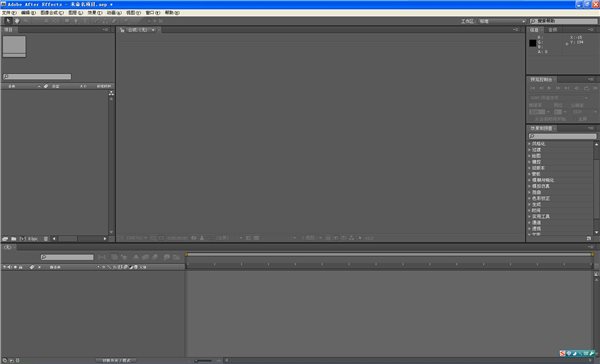The width and height of the screenshot is (600, 364).
Task: Sort project items by 类型 column
Action: 55,87
